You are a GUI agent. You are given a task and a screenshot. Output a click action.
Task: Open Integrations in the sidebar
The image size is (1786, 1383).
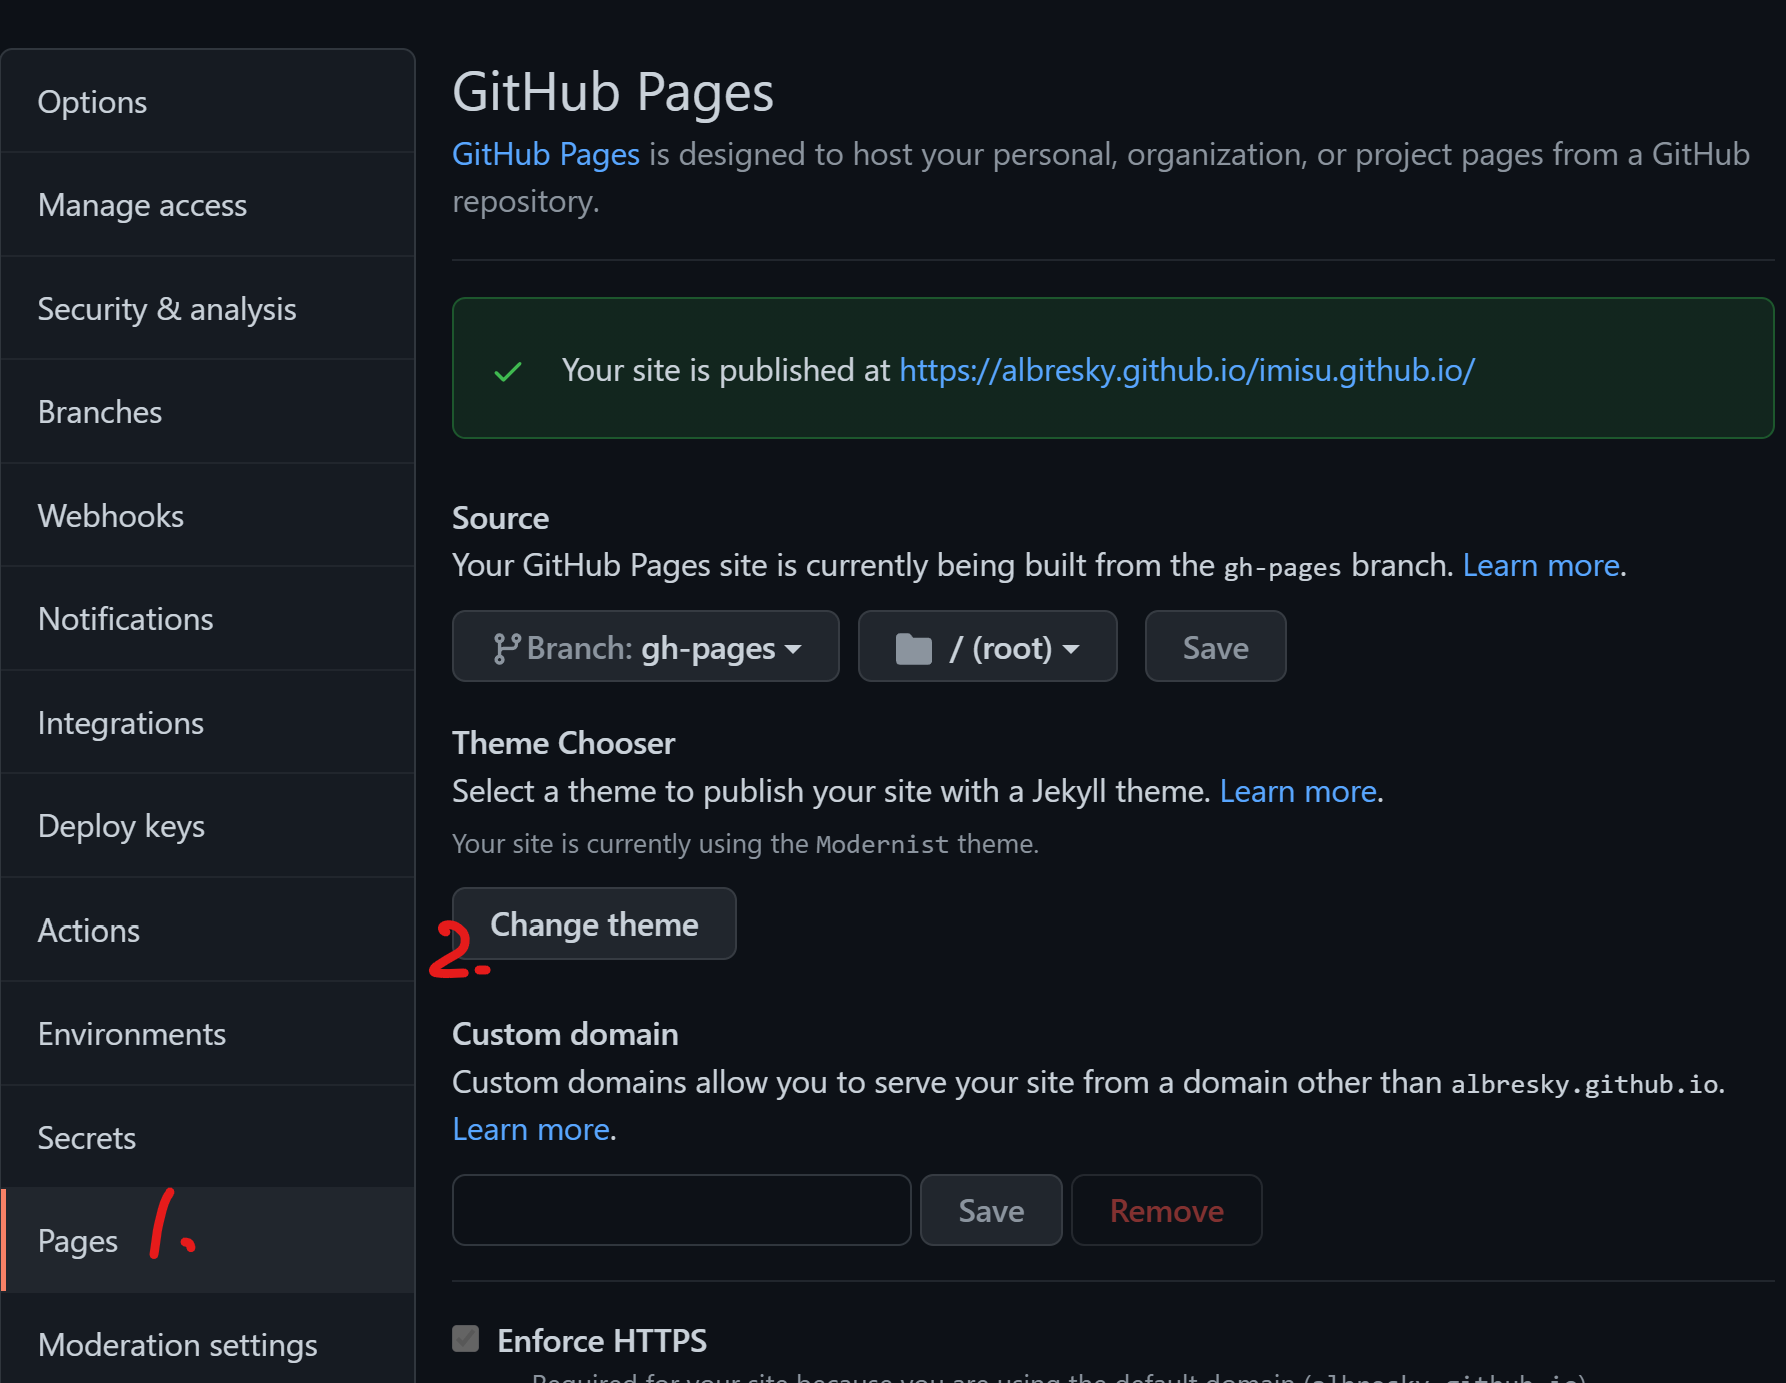pos(208,723)
